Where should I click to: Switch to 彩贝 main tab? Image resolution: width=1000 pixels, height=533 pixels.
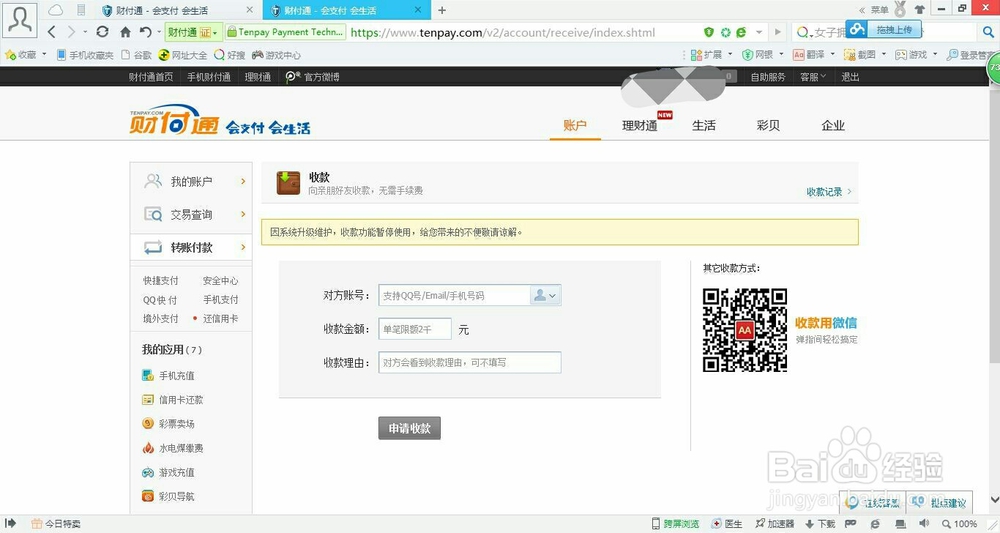pyautogui.click(x=768, y=125)
